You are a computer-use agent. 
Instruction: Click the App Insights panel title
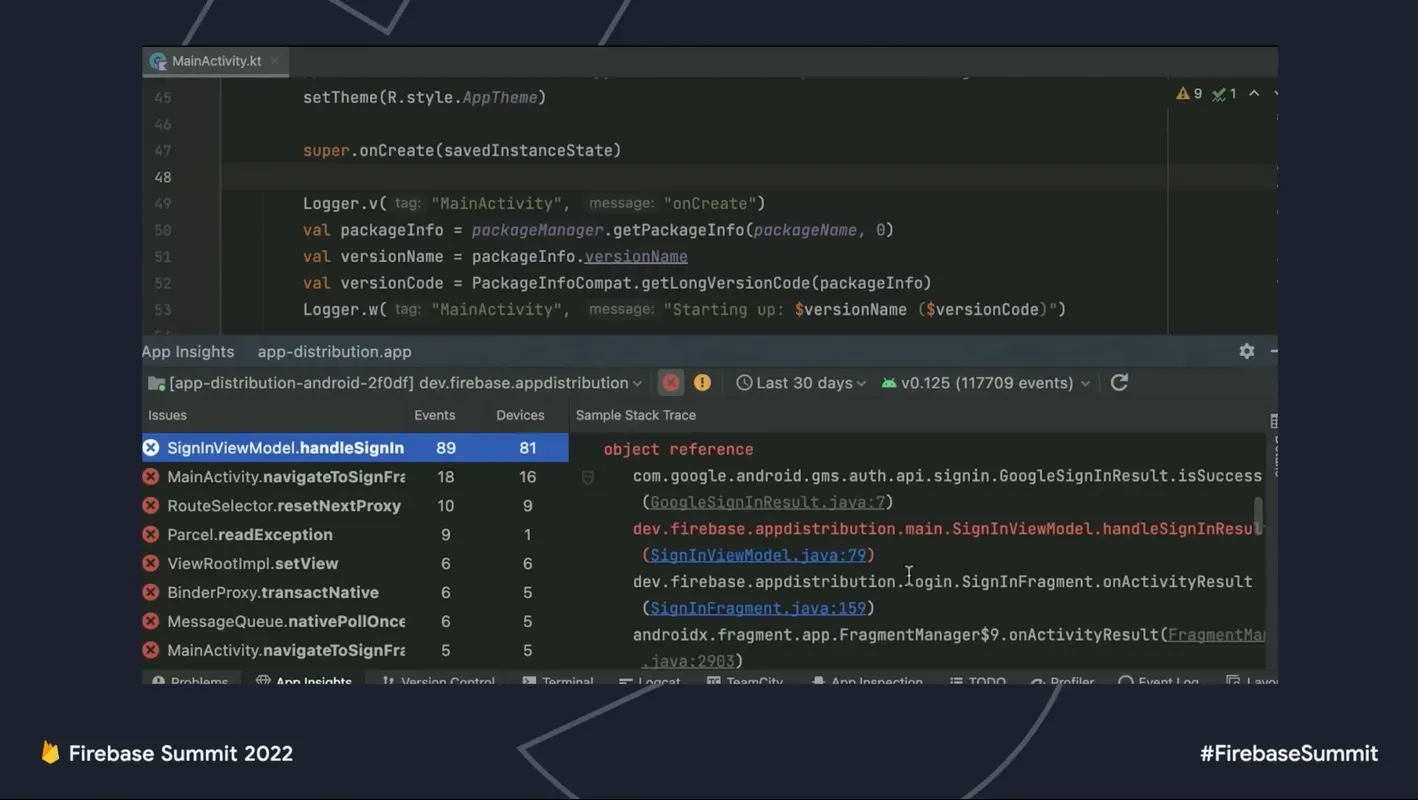(188, 352)
